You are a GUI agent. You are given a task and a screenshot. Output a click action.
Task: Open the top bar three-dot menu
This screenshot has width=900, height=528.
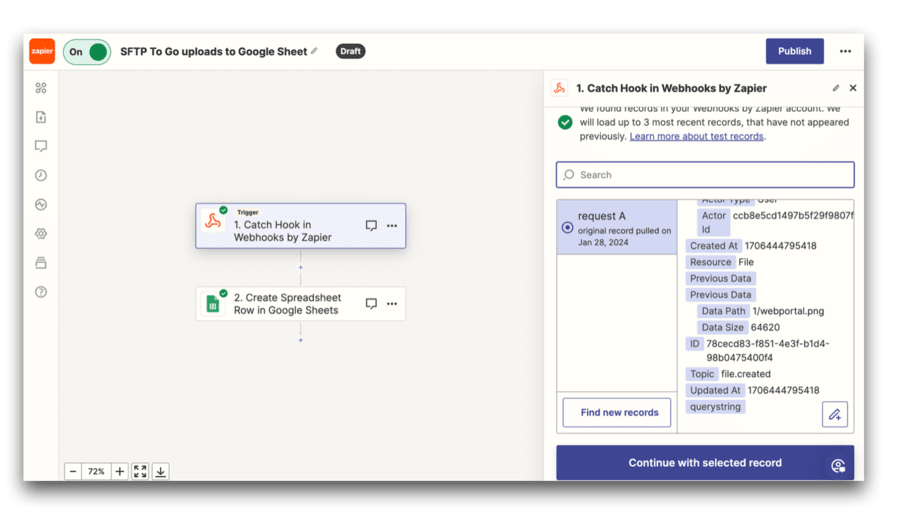tap(845, 51)
